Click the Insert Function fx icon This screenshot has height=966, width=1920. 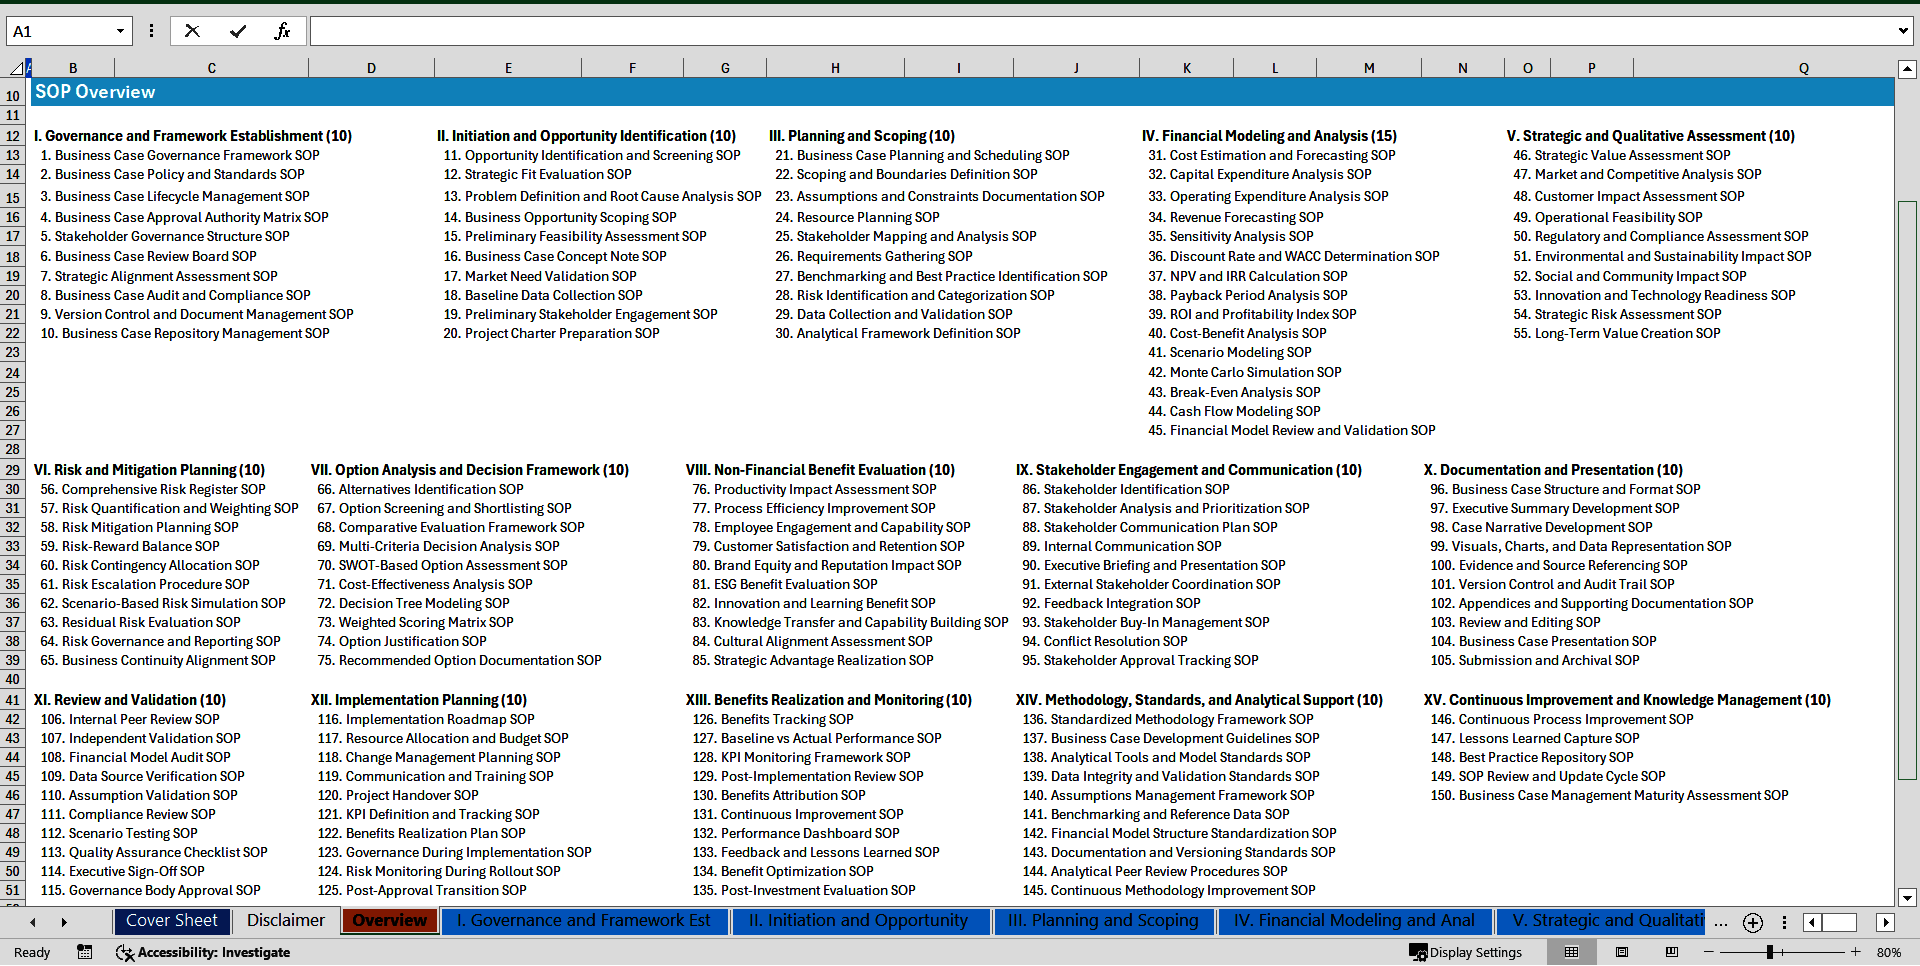(x=282, y=31)
